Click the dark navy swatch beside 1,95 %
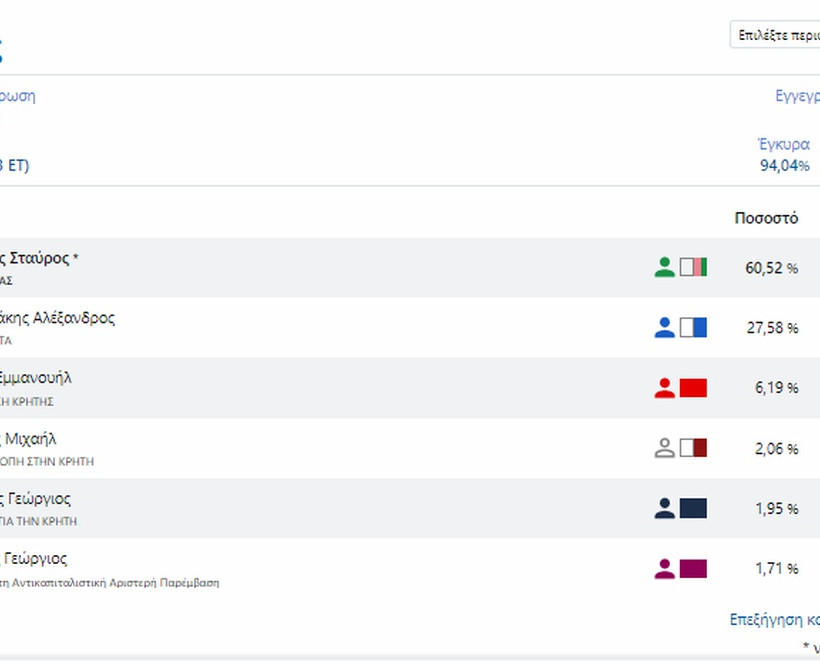The image size is (820, 662). point(693,508)
